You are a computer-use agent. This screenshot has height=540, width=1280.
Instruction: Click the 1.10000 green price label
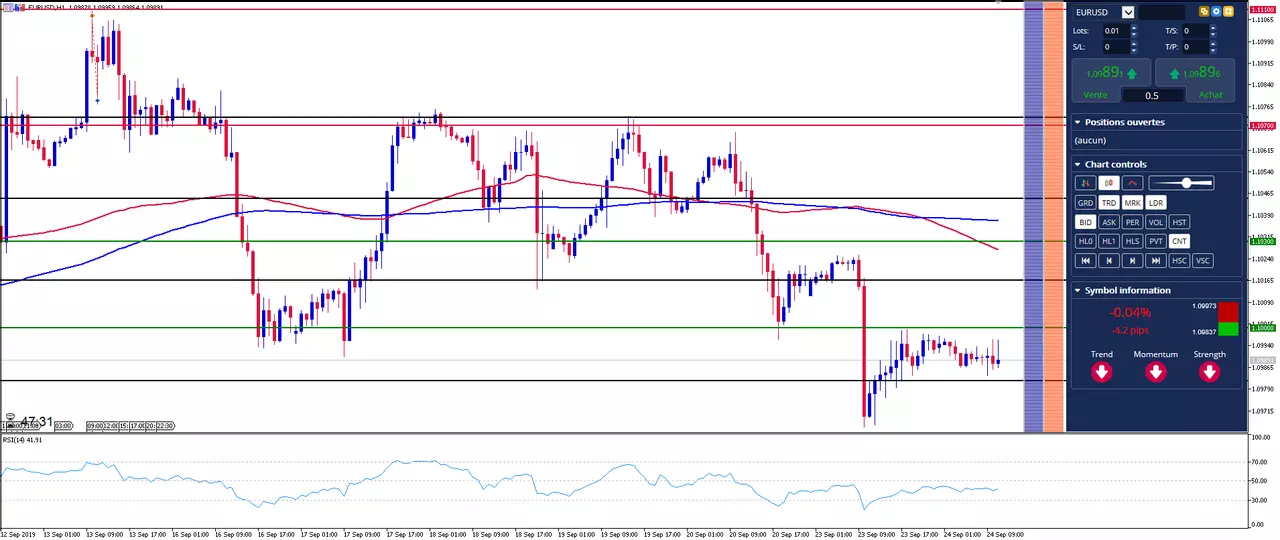1262,327
